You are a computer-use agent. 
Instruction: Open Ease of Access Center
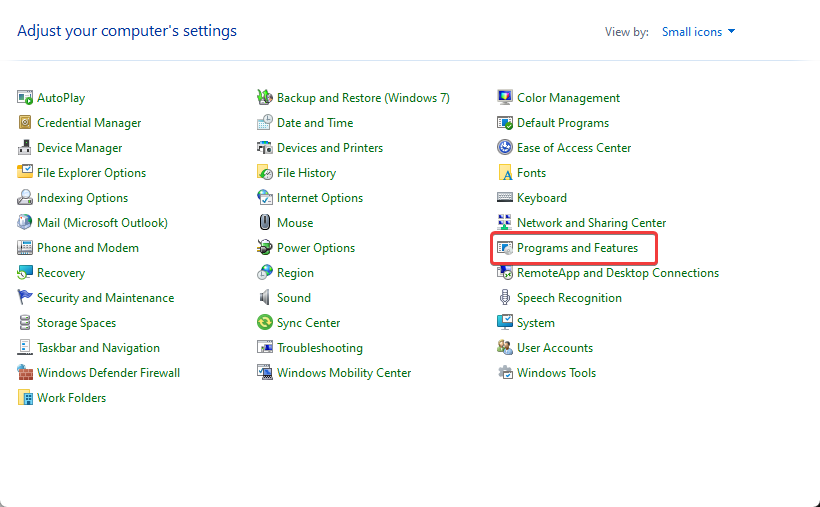coord(574,148)
